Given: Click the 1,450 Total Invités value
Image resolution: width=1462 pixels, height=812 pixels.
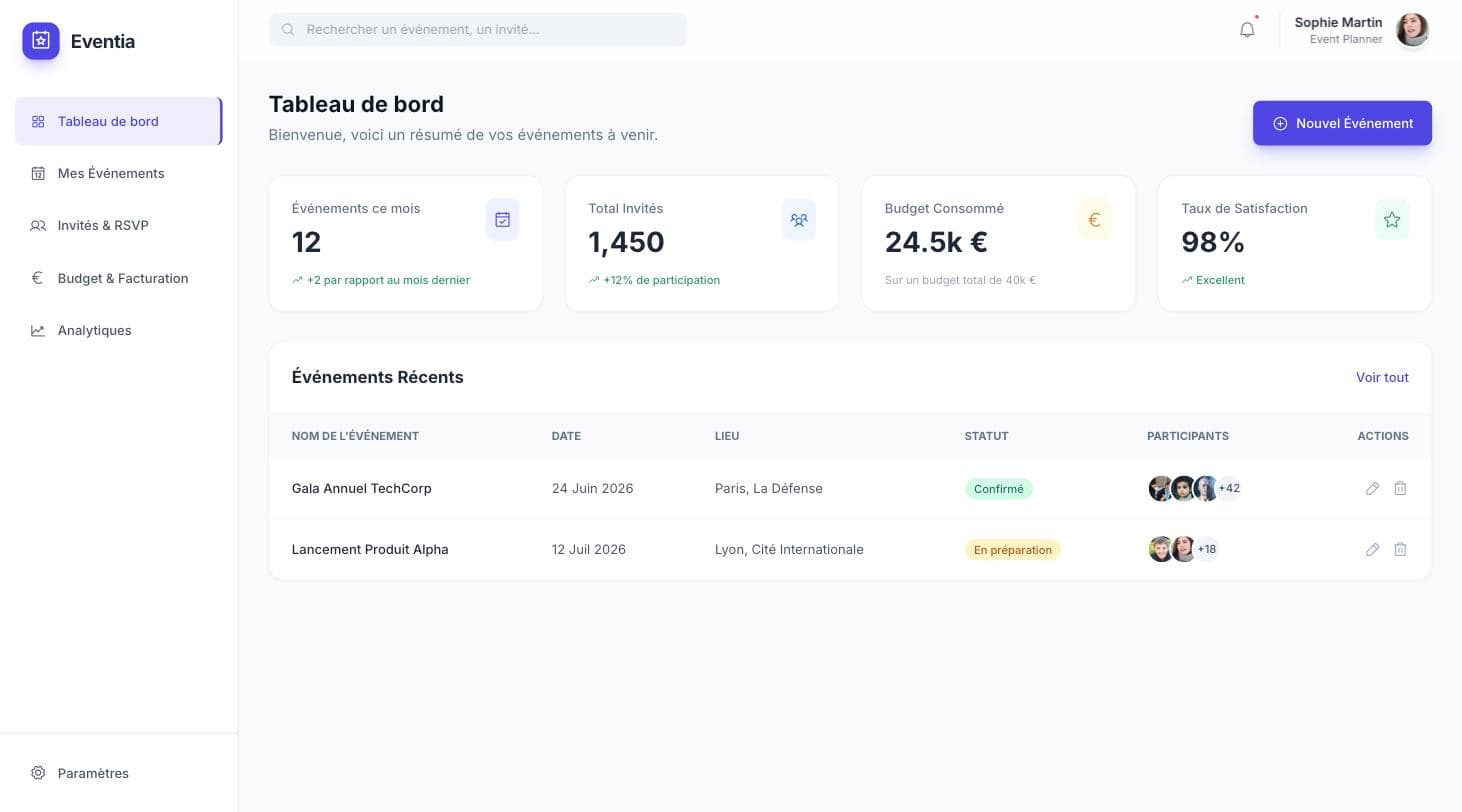Looking at the screenshot, I should coord(626,242).
